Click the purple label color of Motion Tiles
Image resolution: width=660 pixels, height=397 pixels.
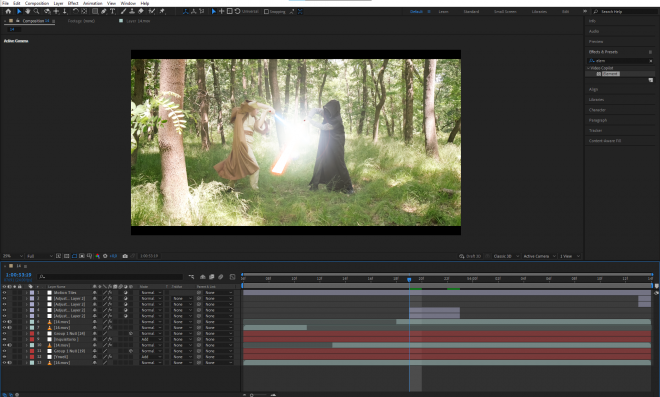pos(32,293)
